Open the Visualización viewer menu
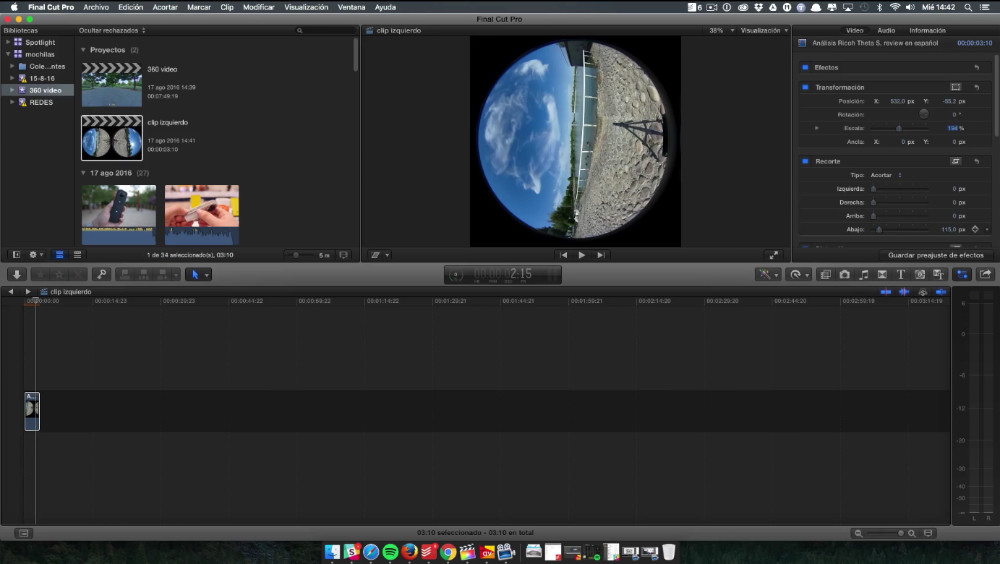1000x564 pixels. pyautogui.click(x=764, y=31)
